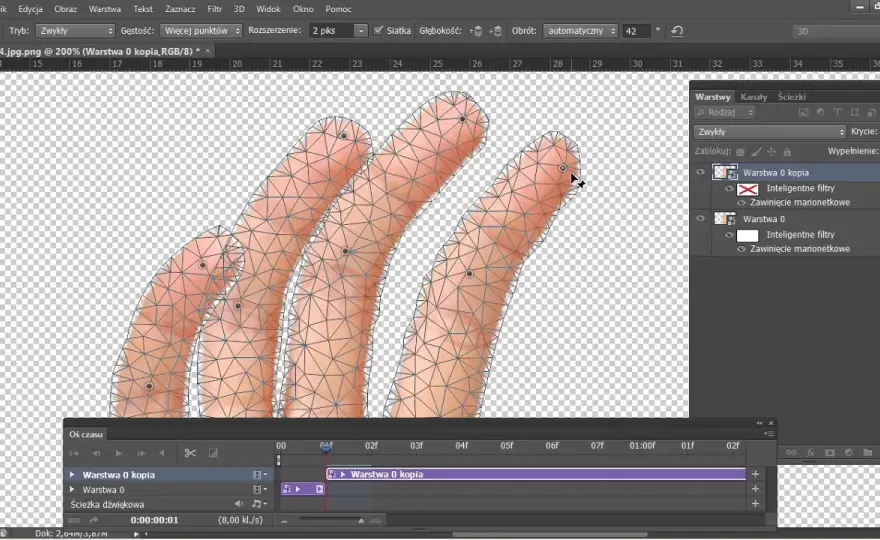Uncheck the Siatka mesh checkbox

click(378, 31)
